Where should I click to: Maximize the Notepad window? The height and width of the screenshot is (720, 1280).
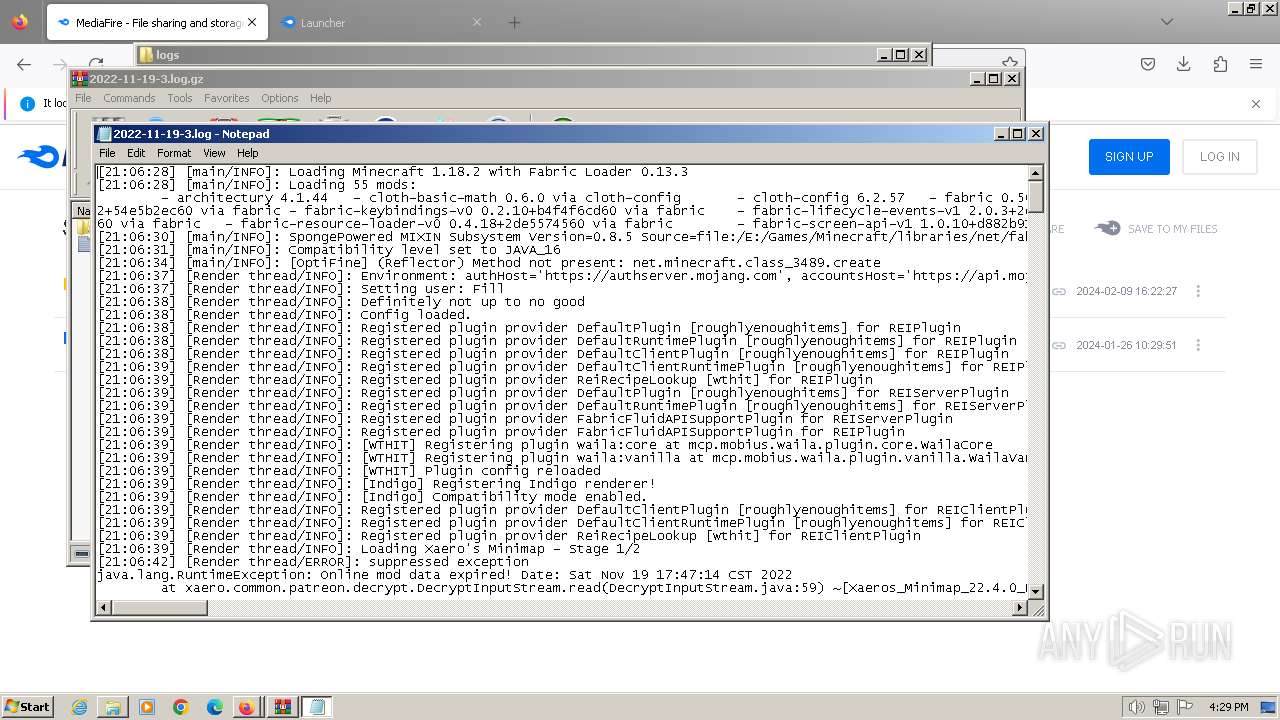(x=1018, y=134)
